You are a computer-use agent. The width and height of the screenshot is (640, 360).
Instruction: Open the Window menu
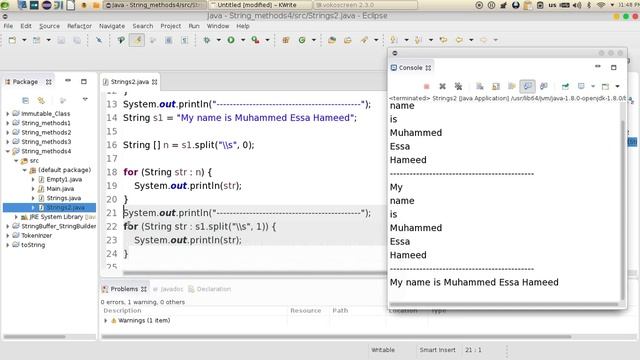point(218,26)
